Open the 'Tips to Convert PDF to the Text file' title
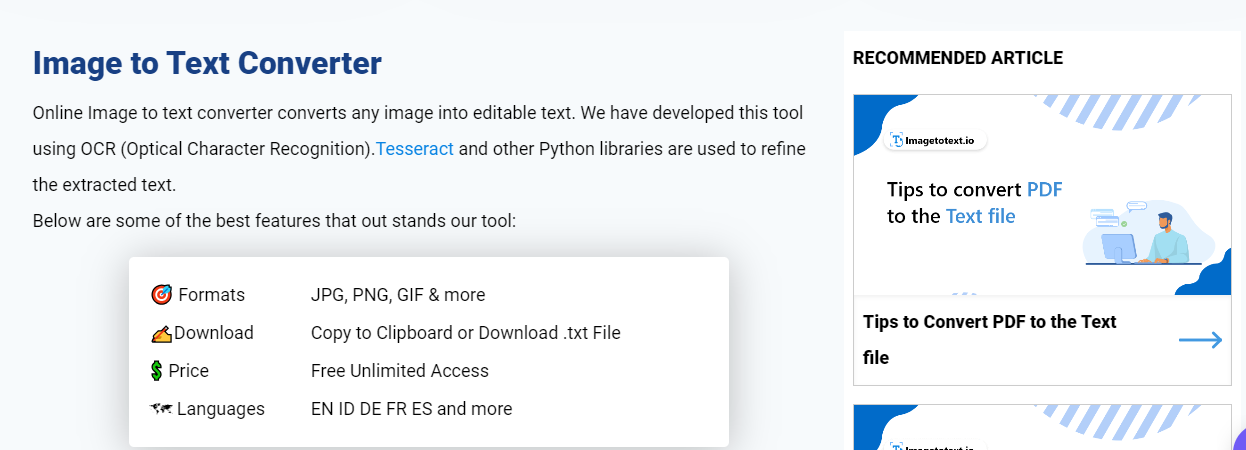This screenshot has width=1246, height=450. (990, 340)
